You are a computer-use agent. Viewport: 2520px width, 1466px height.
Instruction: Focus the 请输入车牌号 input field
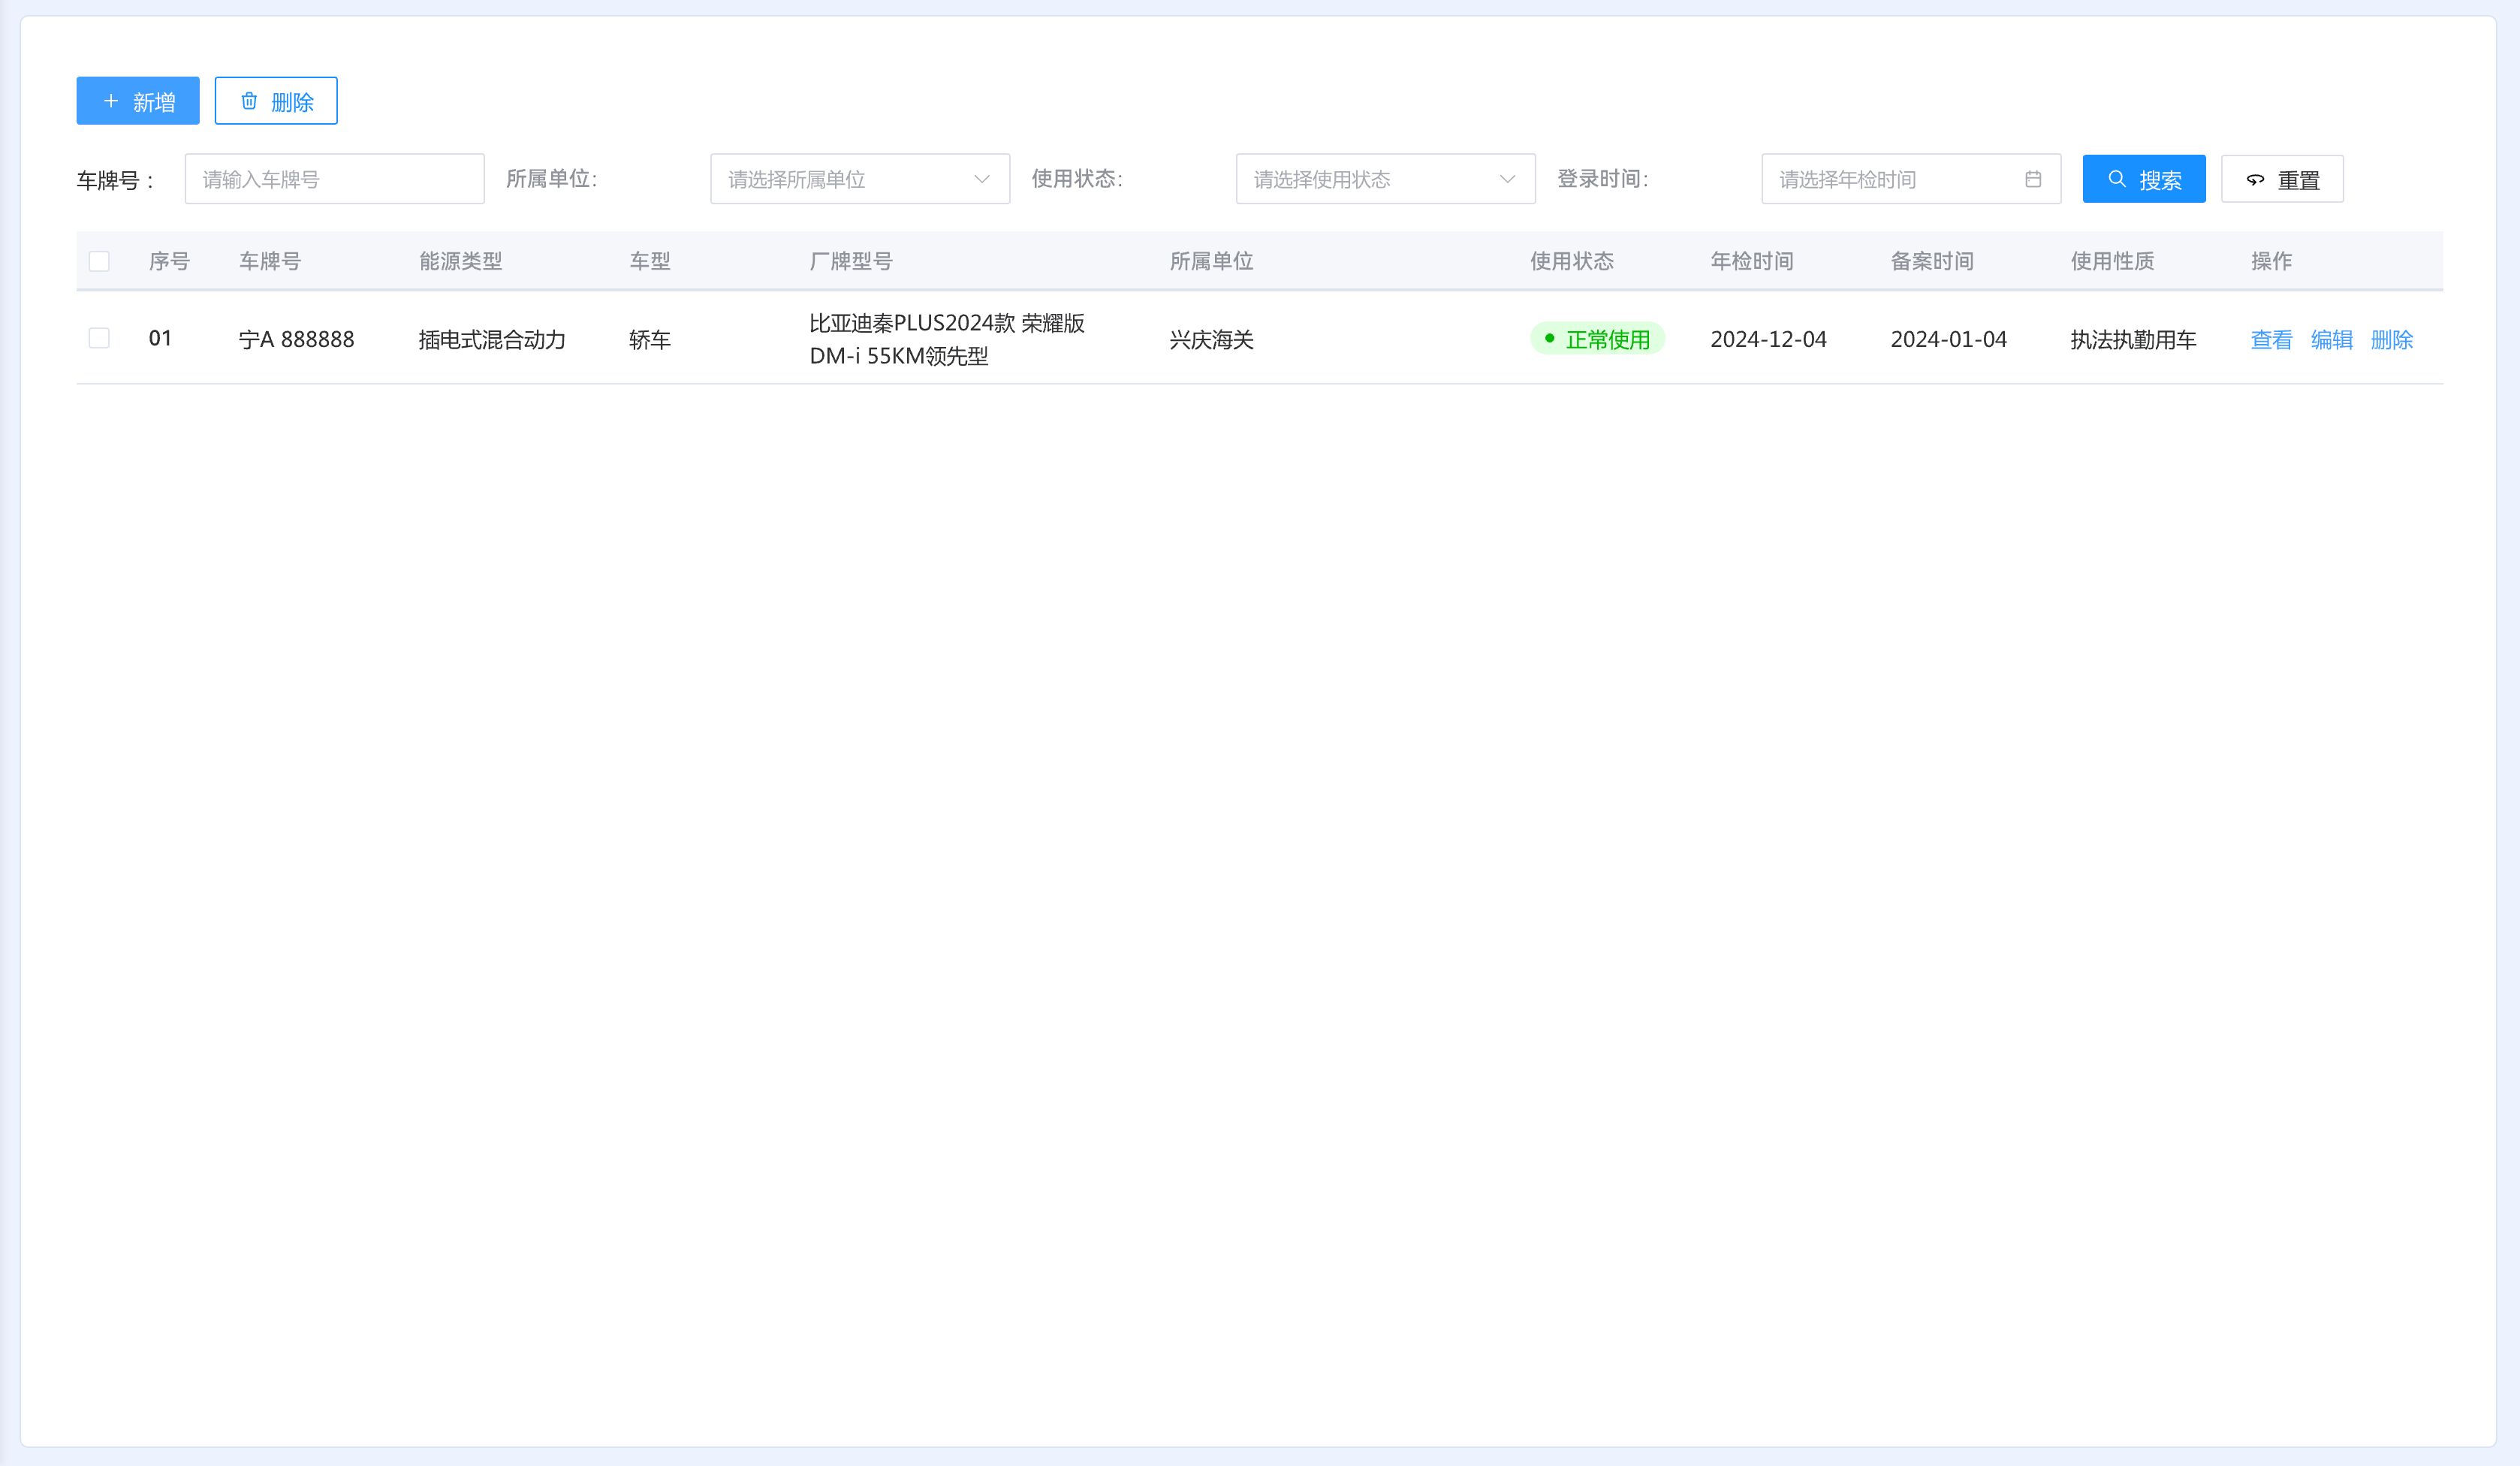click(334, 179)
